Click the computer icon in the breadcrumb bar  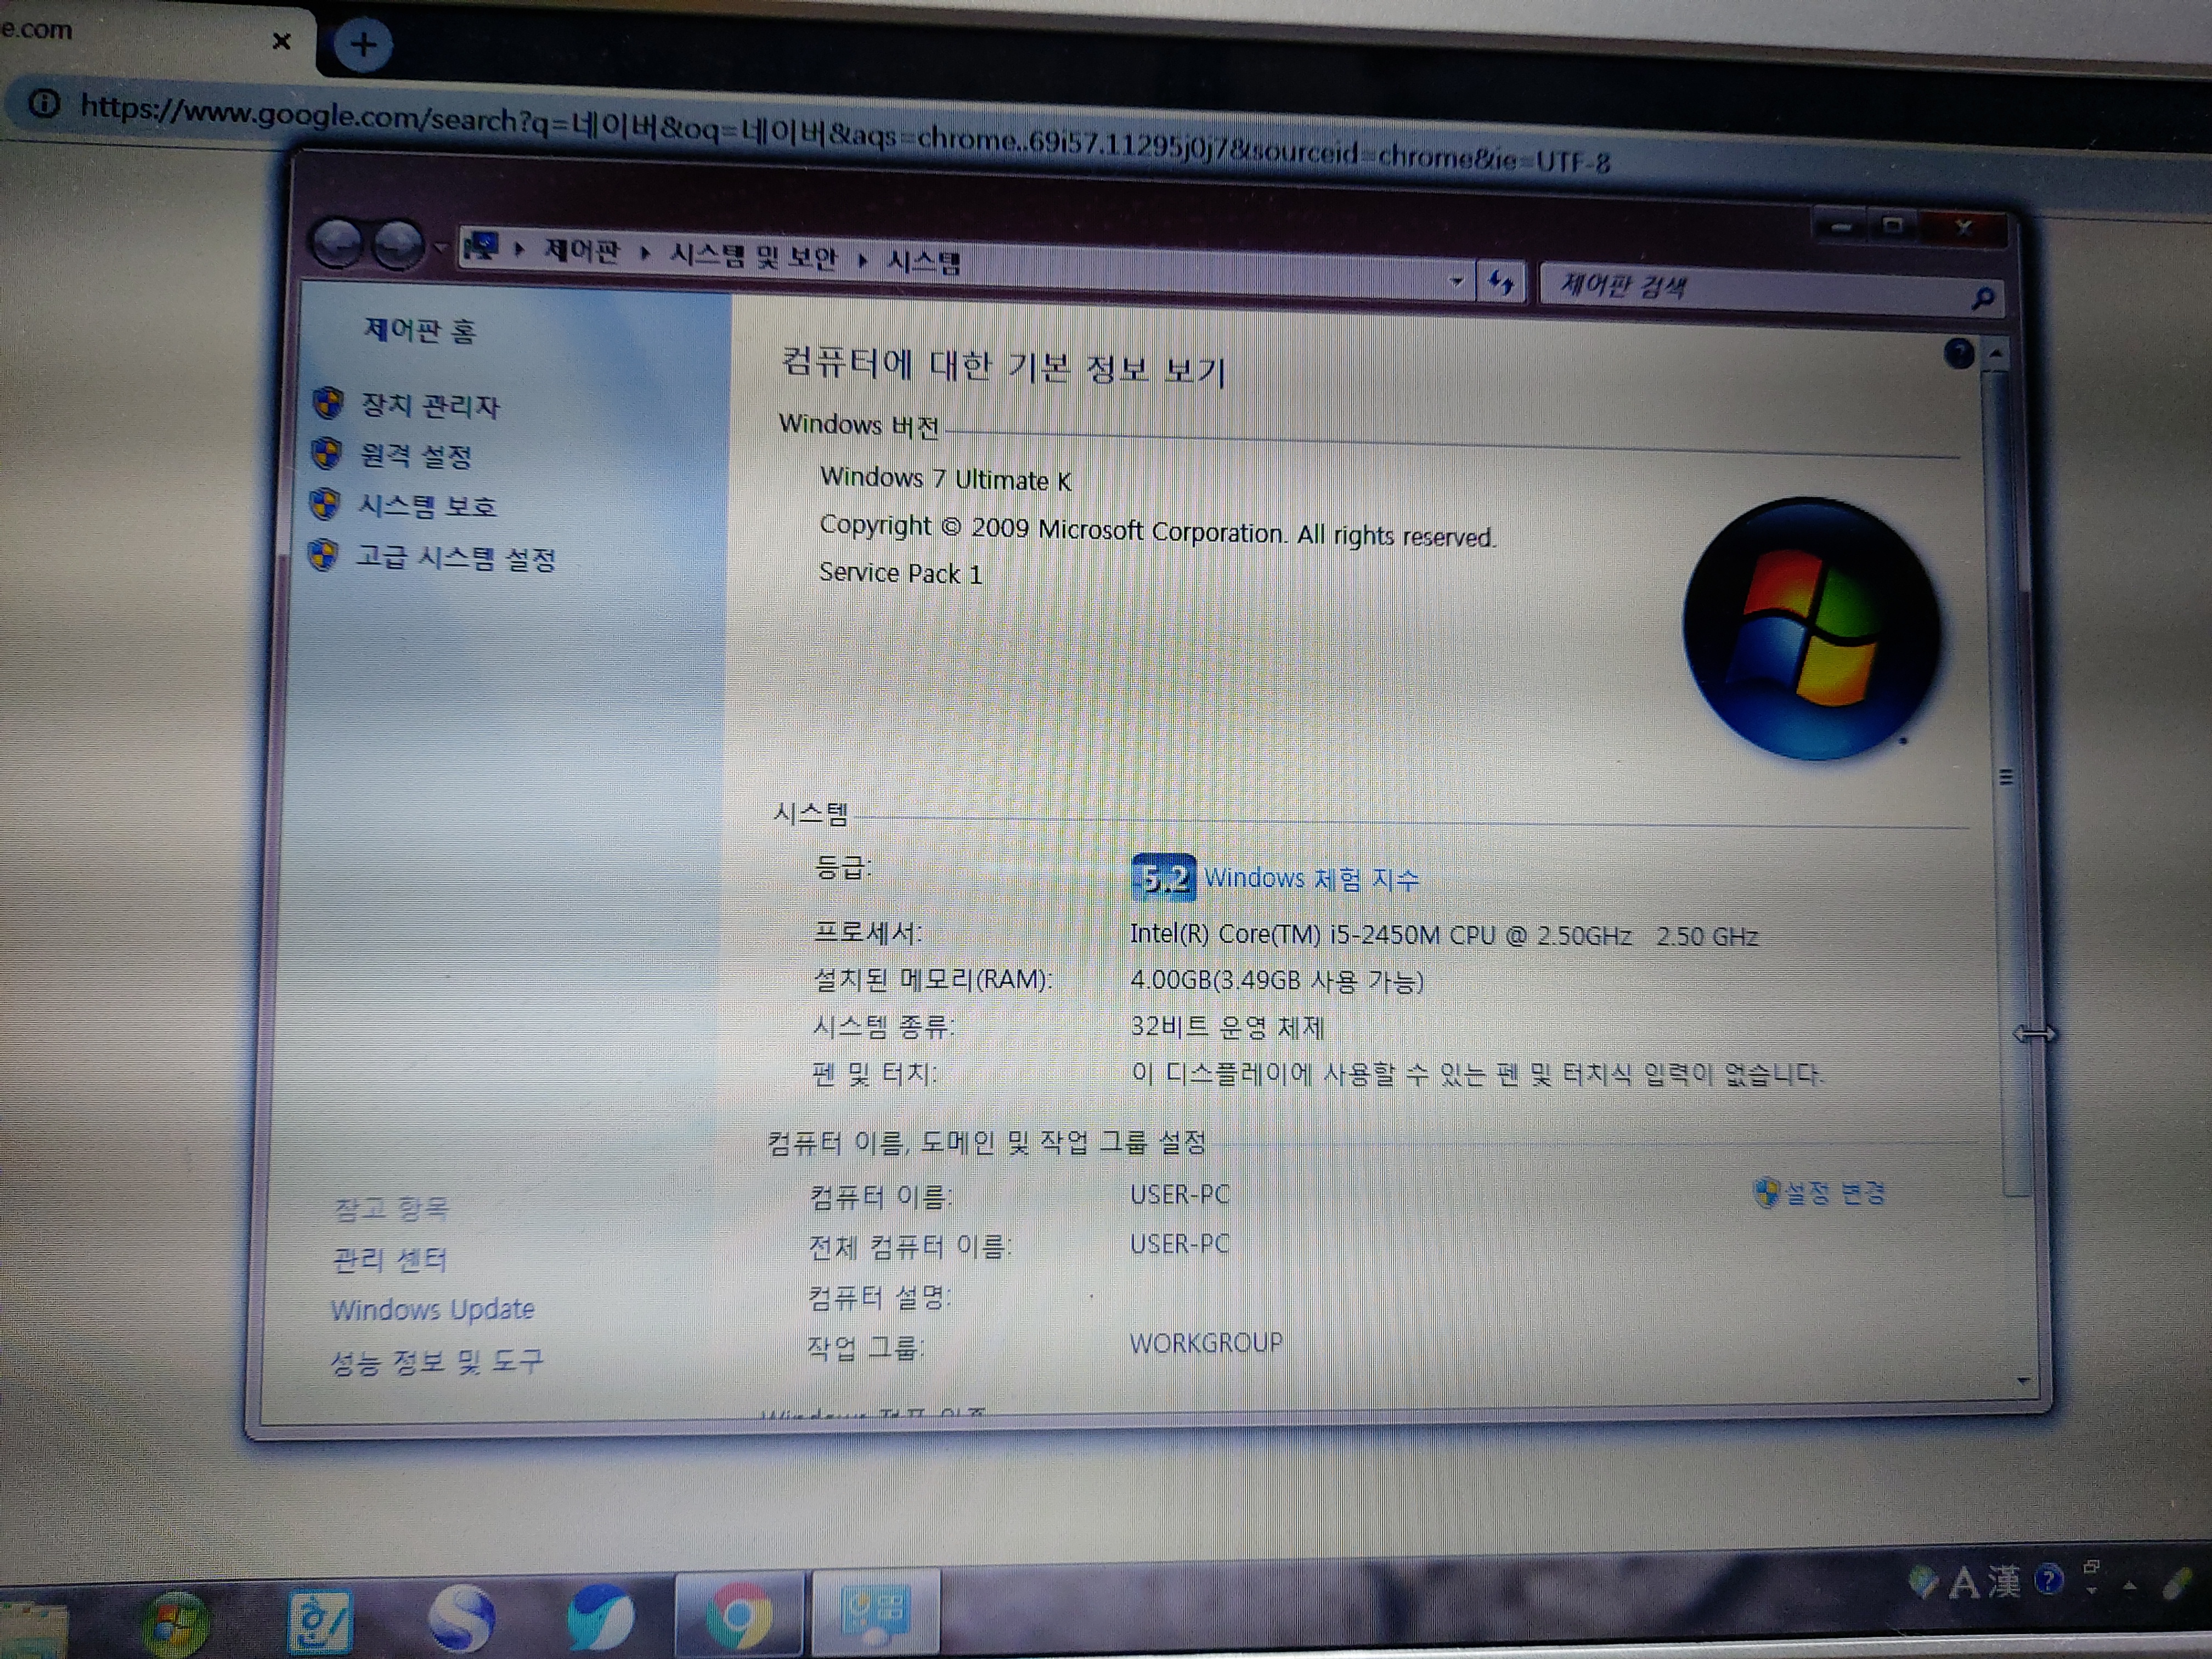(481, 247)
